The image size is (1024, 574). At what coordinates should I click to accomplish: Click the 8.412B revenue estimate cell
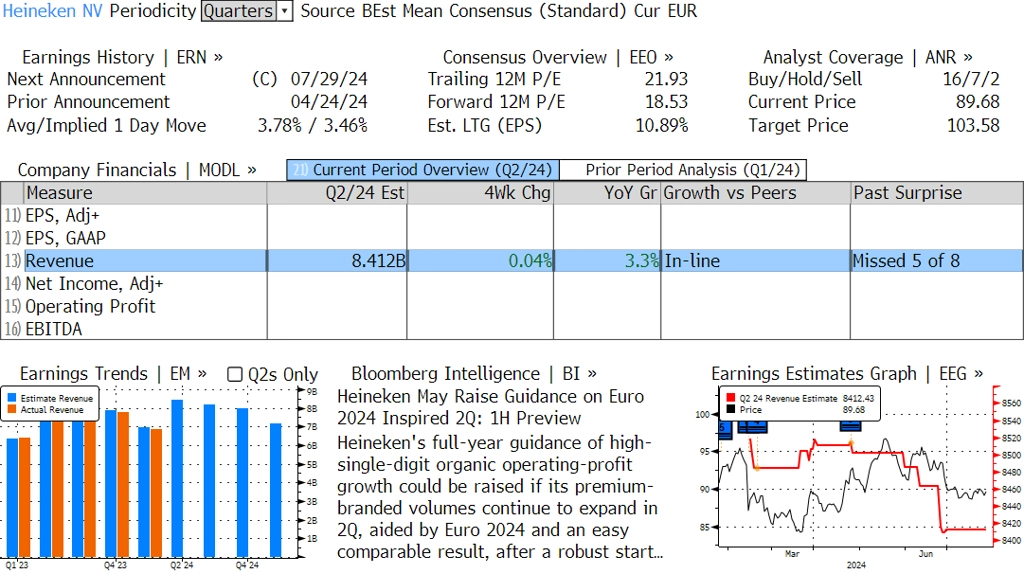[x=337, y=261]
